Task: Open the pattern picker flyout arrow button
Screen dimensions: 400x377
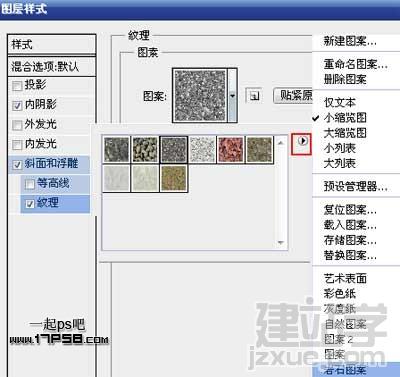Action: tap(302, 142)
